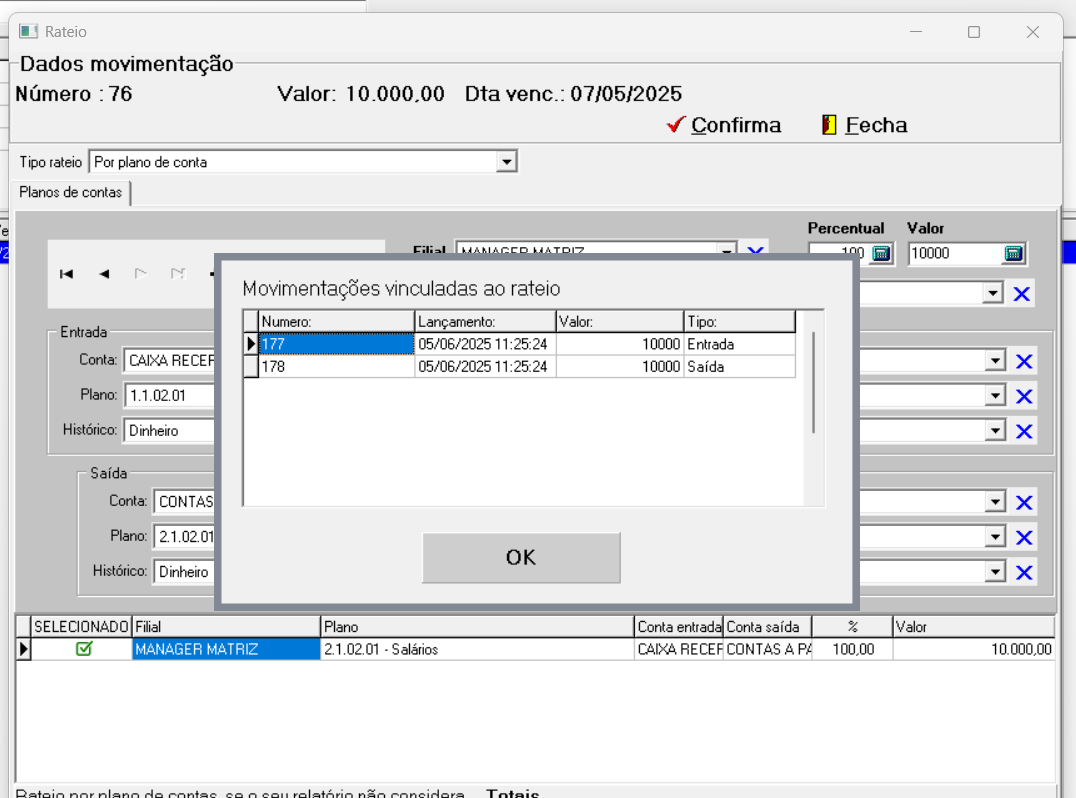1076x798 pixels.
Task: Clear the Saída Histórico with blue X
Action: point(1024,572)
